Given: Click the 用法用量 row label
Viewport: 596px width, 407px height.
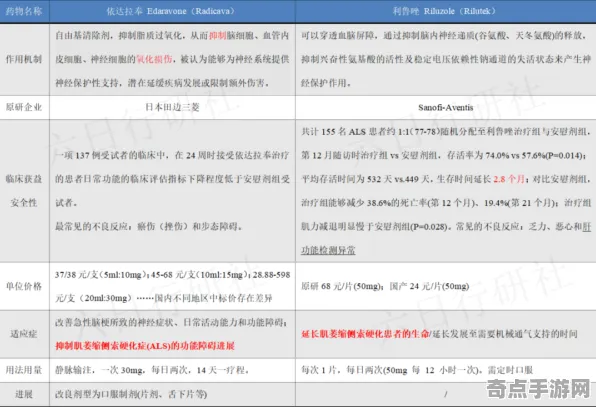Looking at the screenshot, I should point(24,370).
